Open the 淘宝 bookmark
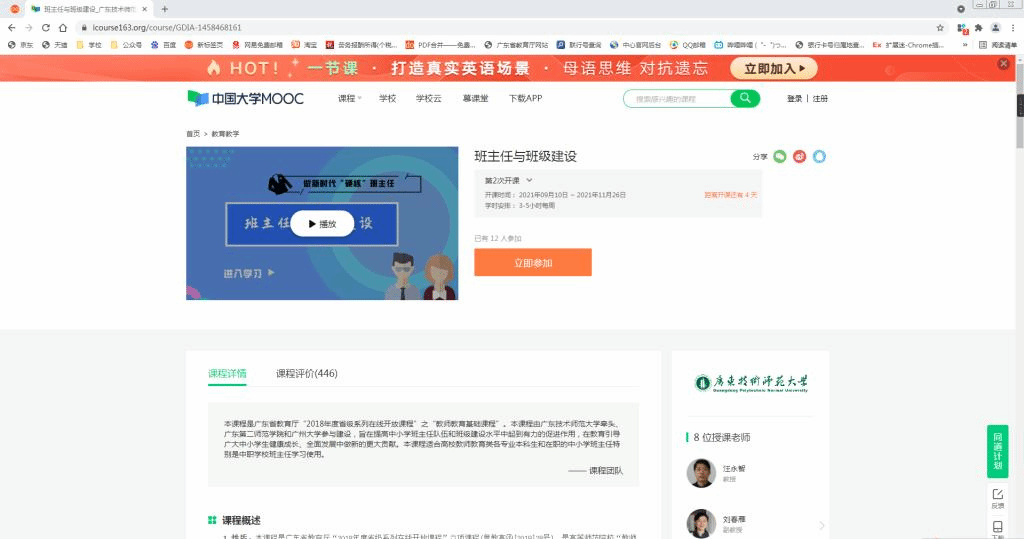The height and width of the screenshot is (539, 1024). [x=304, y=45]
